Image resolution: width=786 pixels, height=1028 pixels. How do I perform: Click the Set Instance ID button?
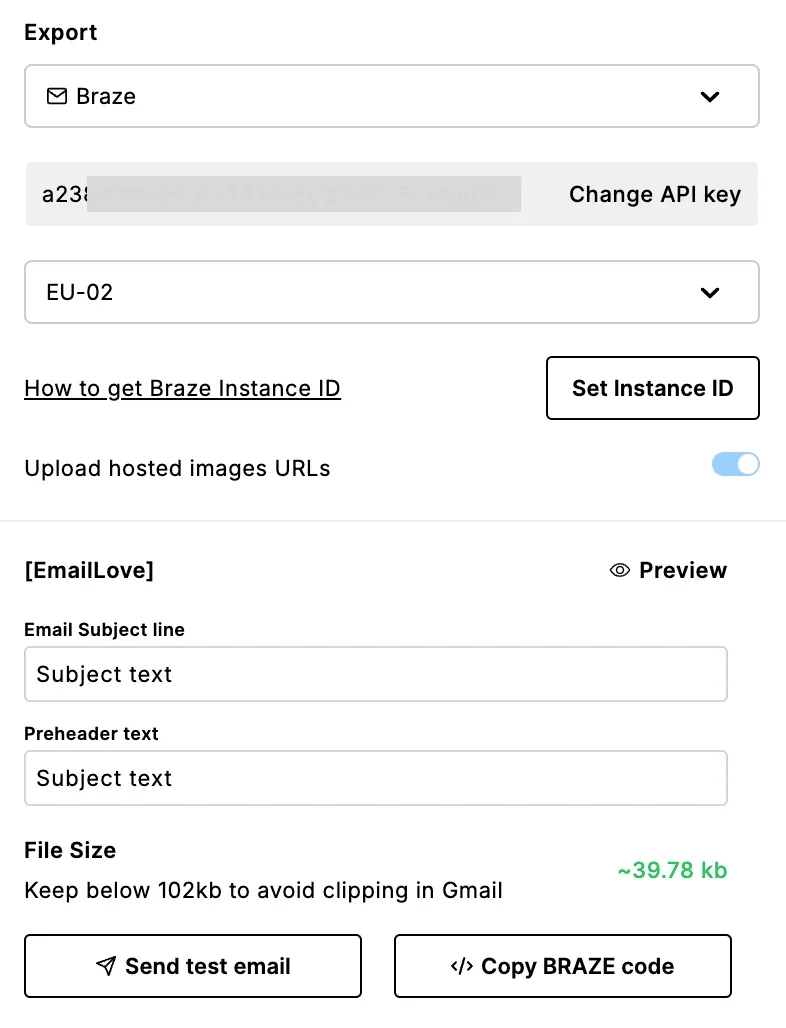click(x=652, y=388)
